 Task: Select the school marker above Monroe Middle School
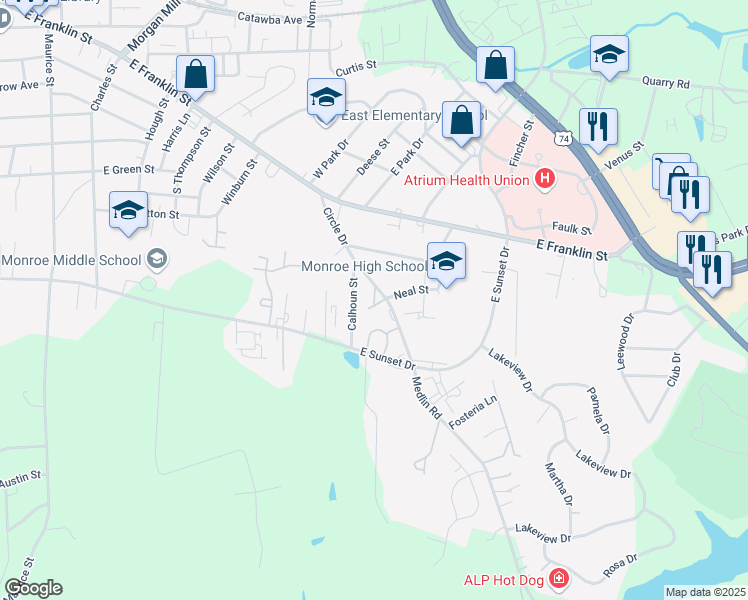pyautogui.click(x=128, y=214)
